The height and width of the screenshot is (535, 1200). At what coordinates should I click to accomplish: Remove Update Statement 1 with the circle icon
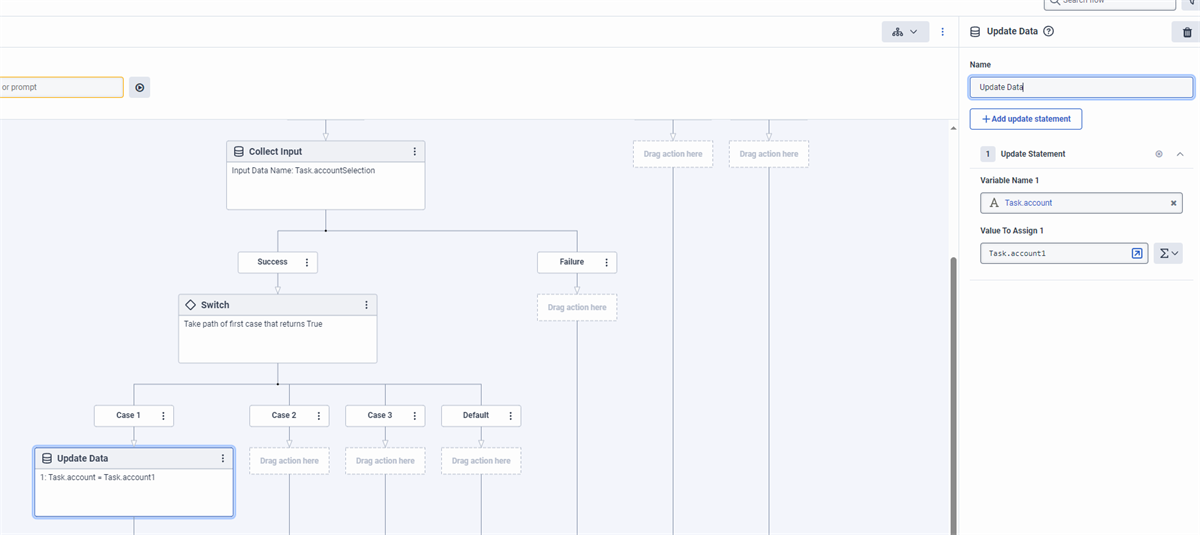(x=1159, y=154)
